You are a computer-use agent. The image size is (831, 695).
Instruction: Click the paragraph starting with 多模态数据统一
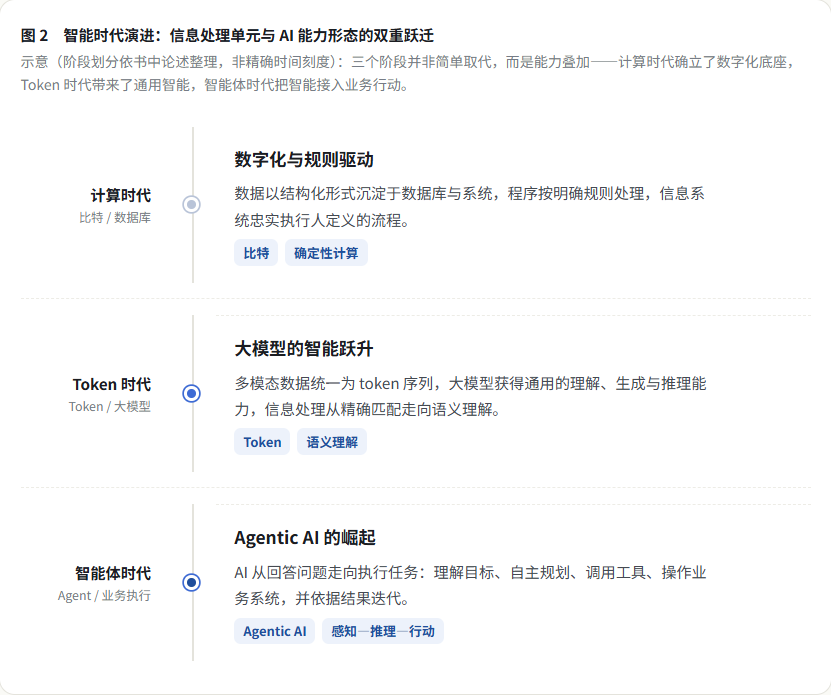470,396
